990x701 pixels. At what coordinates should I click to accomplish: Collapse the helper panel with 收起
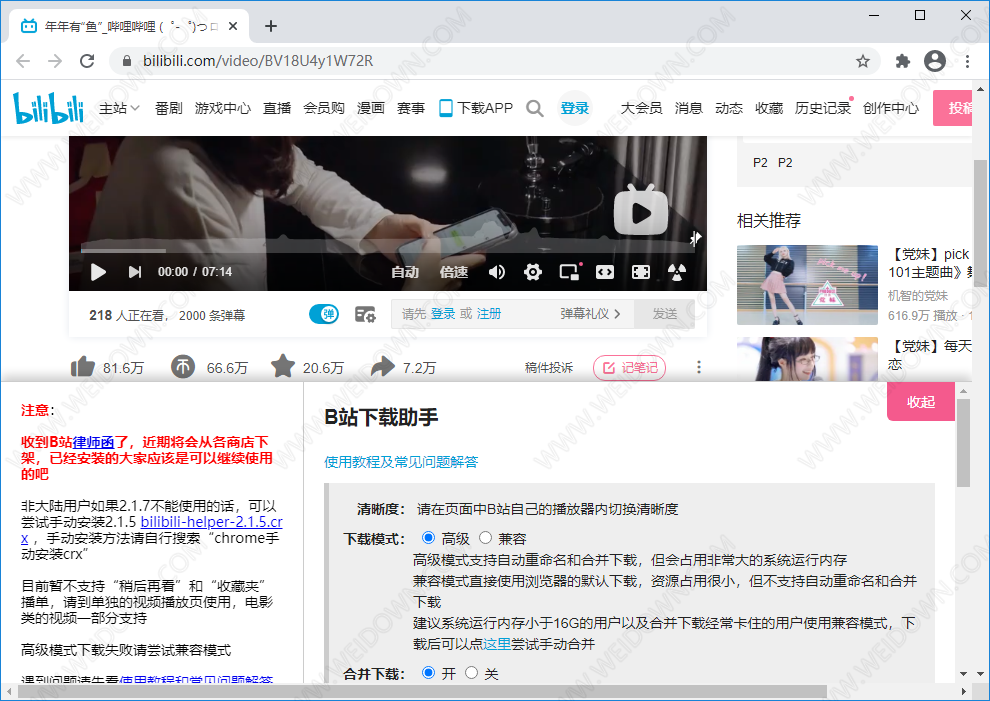[921, 402]
